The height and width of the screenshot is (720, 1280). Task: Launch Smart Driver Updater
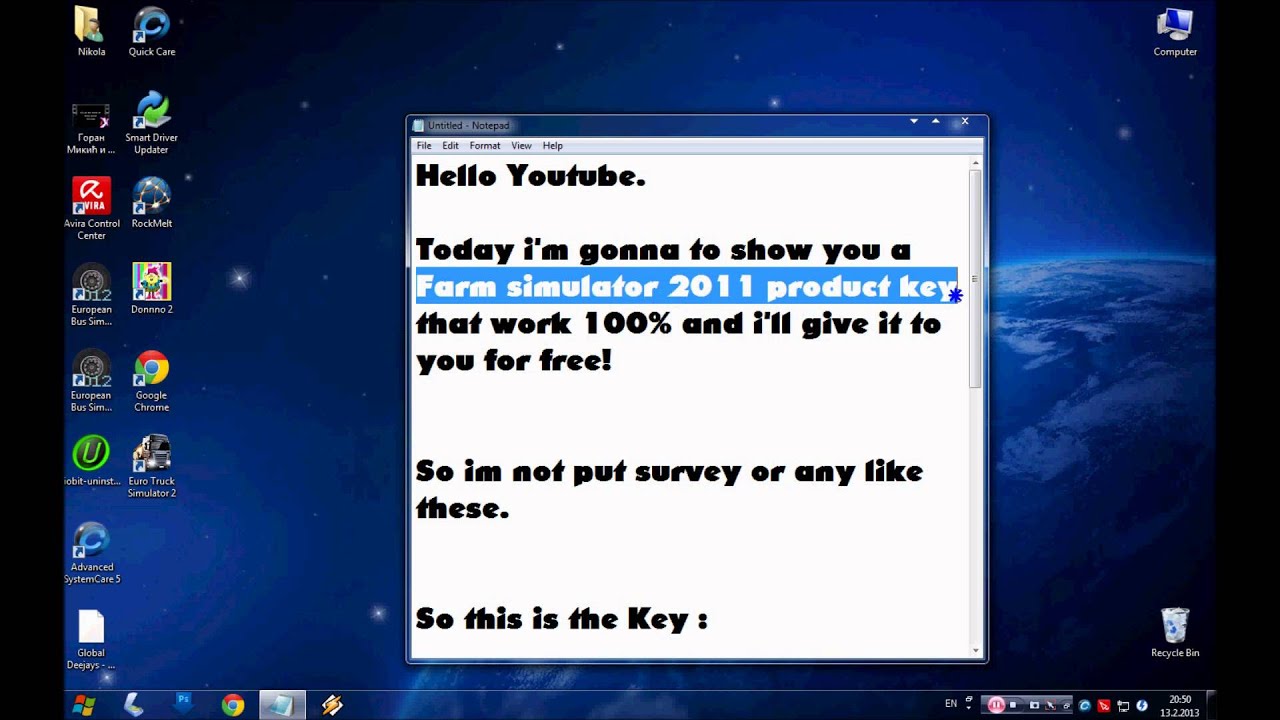pos(152,124)
